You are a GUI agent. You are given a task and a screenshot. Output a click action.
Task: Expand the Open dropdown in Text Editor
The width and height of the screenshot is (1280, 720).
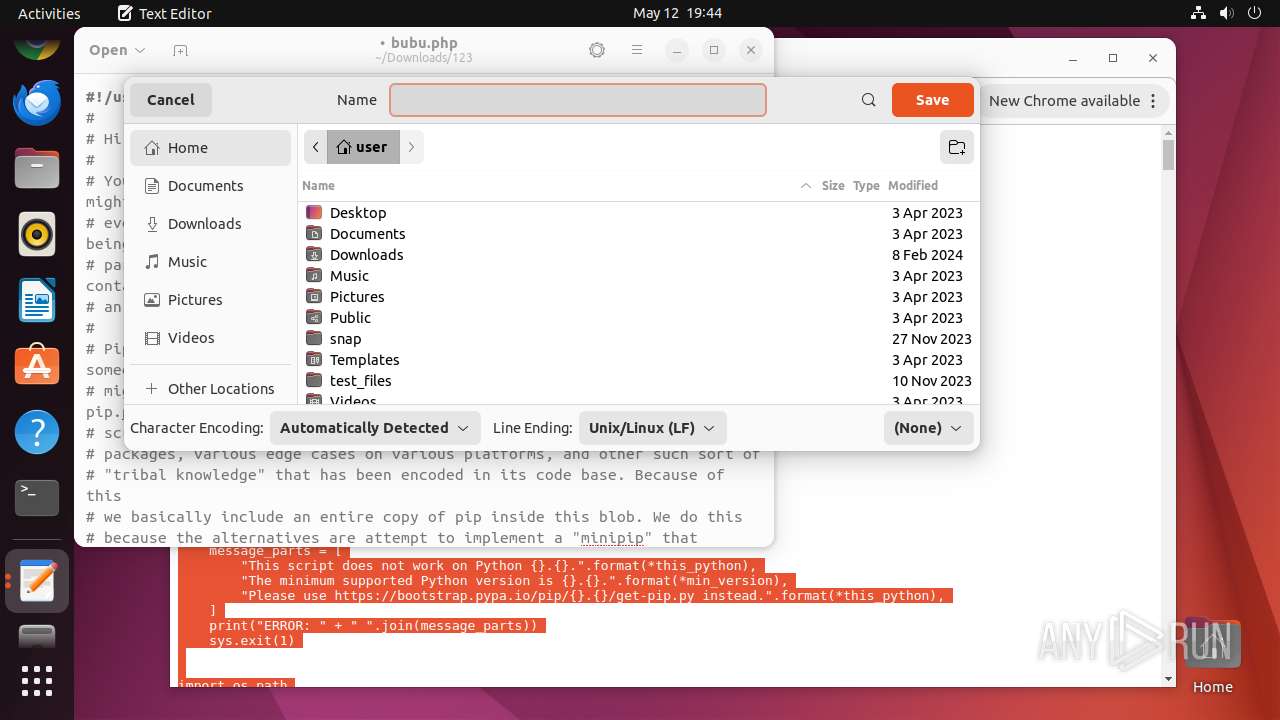coord(116,50)
